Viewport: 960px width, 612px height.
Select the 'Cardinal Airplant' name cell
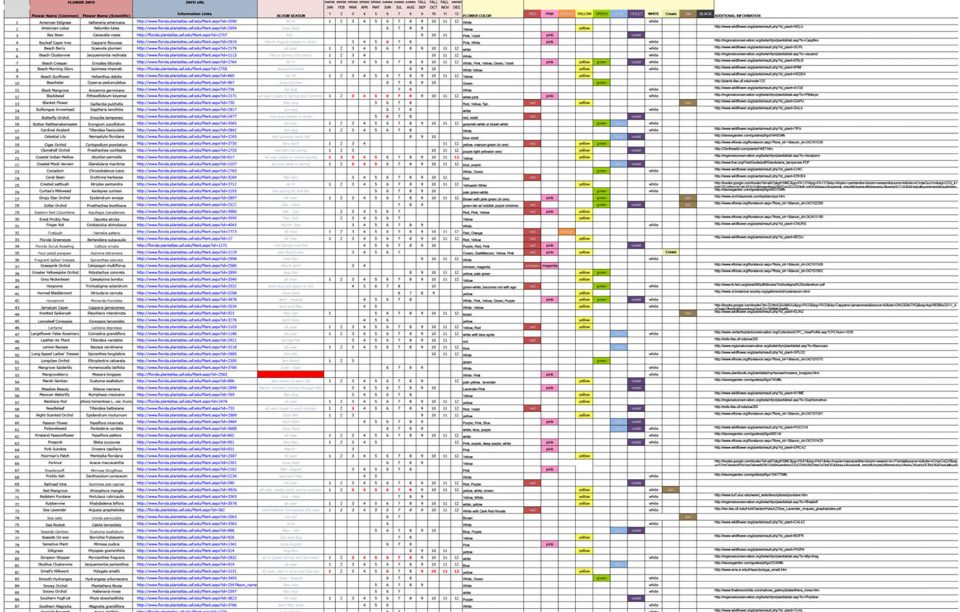56,130
